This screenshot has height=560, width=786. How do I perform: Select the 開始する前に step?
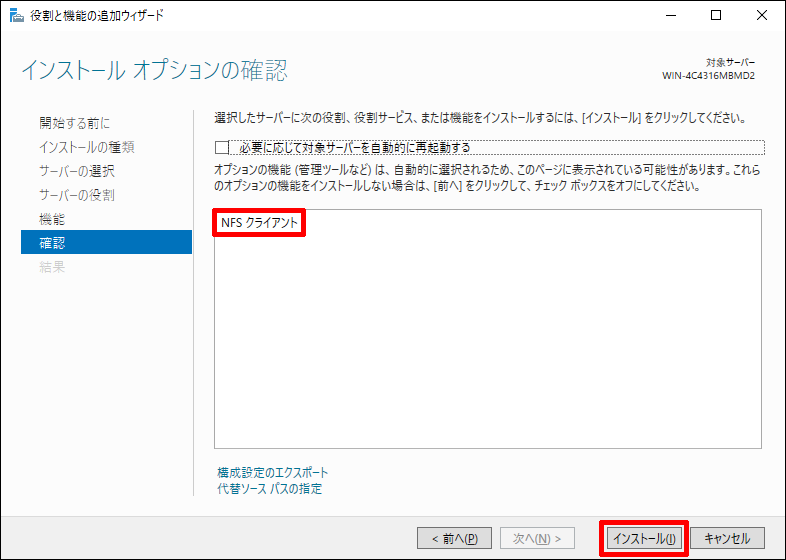tap(75, 123)
